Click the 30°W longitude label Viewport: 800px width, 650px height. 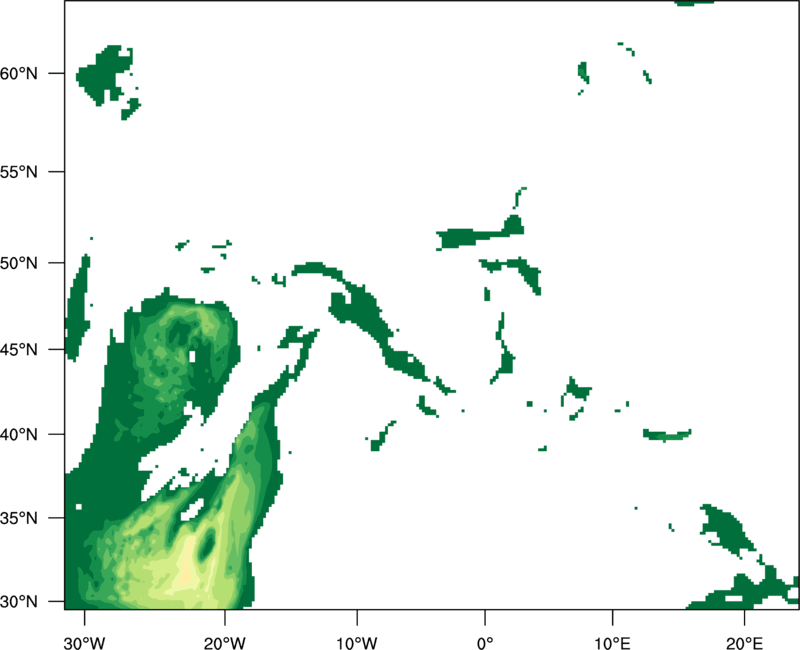pos(85,643)
